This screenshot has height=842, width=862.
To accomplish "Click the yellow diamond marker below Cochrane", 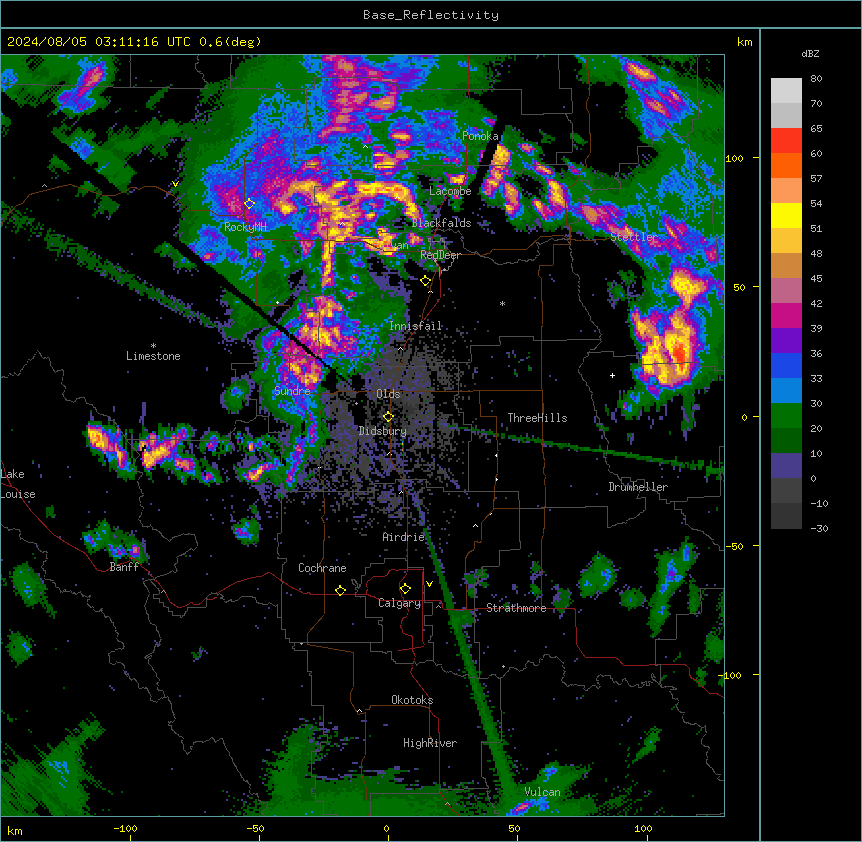I will point(340,590).
